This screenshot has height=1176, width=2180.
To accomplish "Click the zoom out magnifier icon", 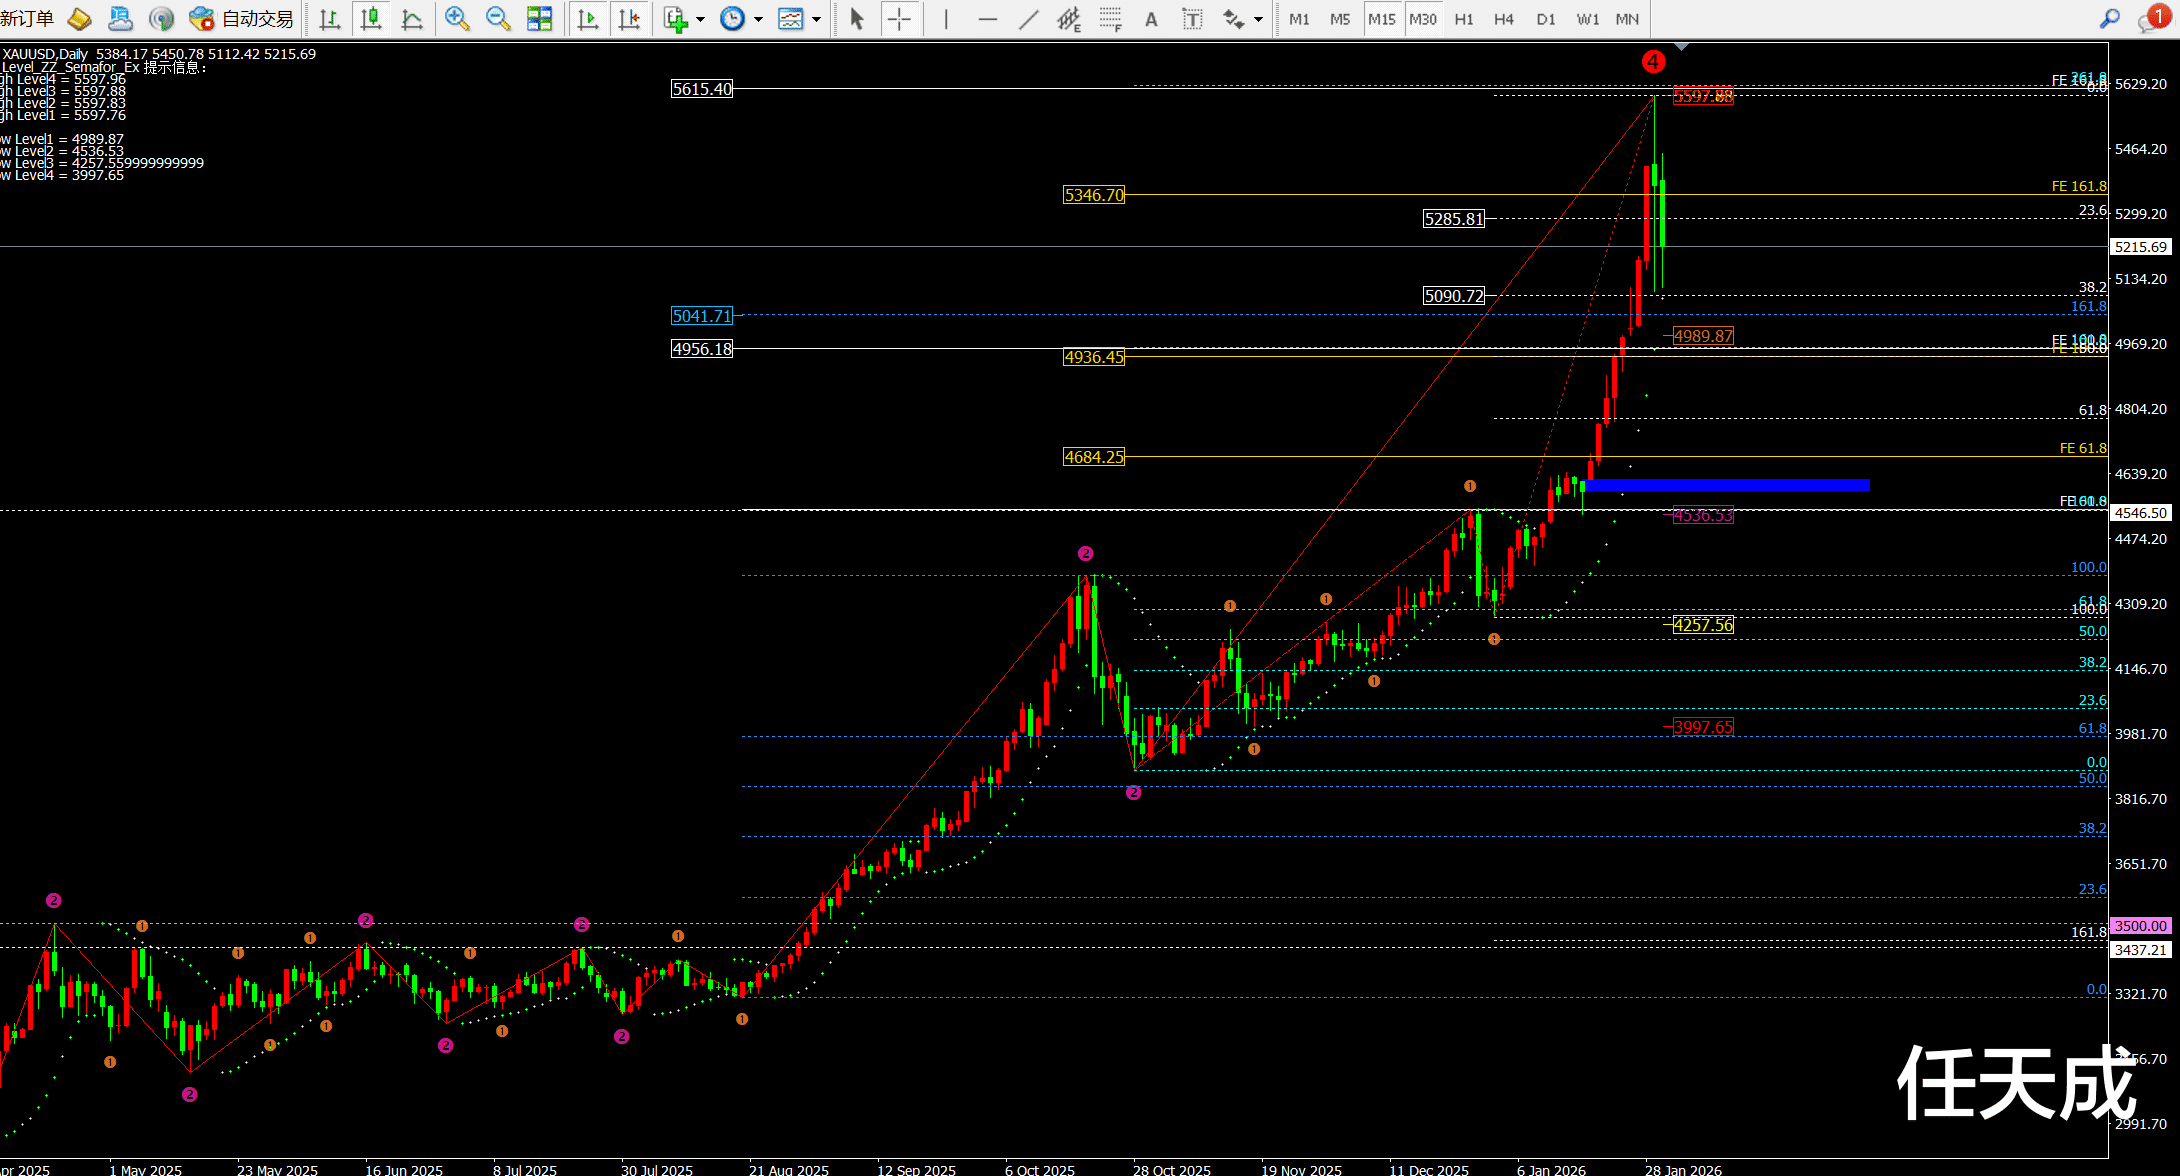I will [x=497, y=18].
